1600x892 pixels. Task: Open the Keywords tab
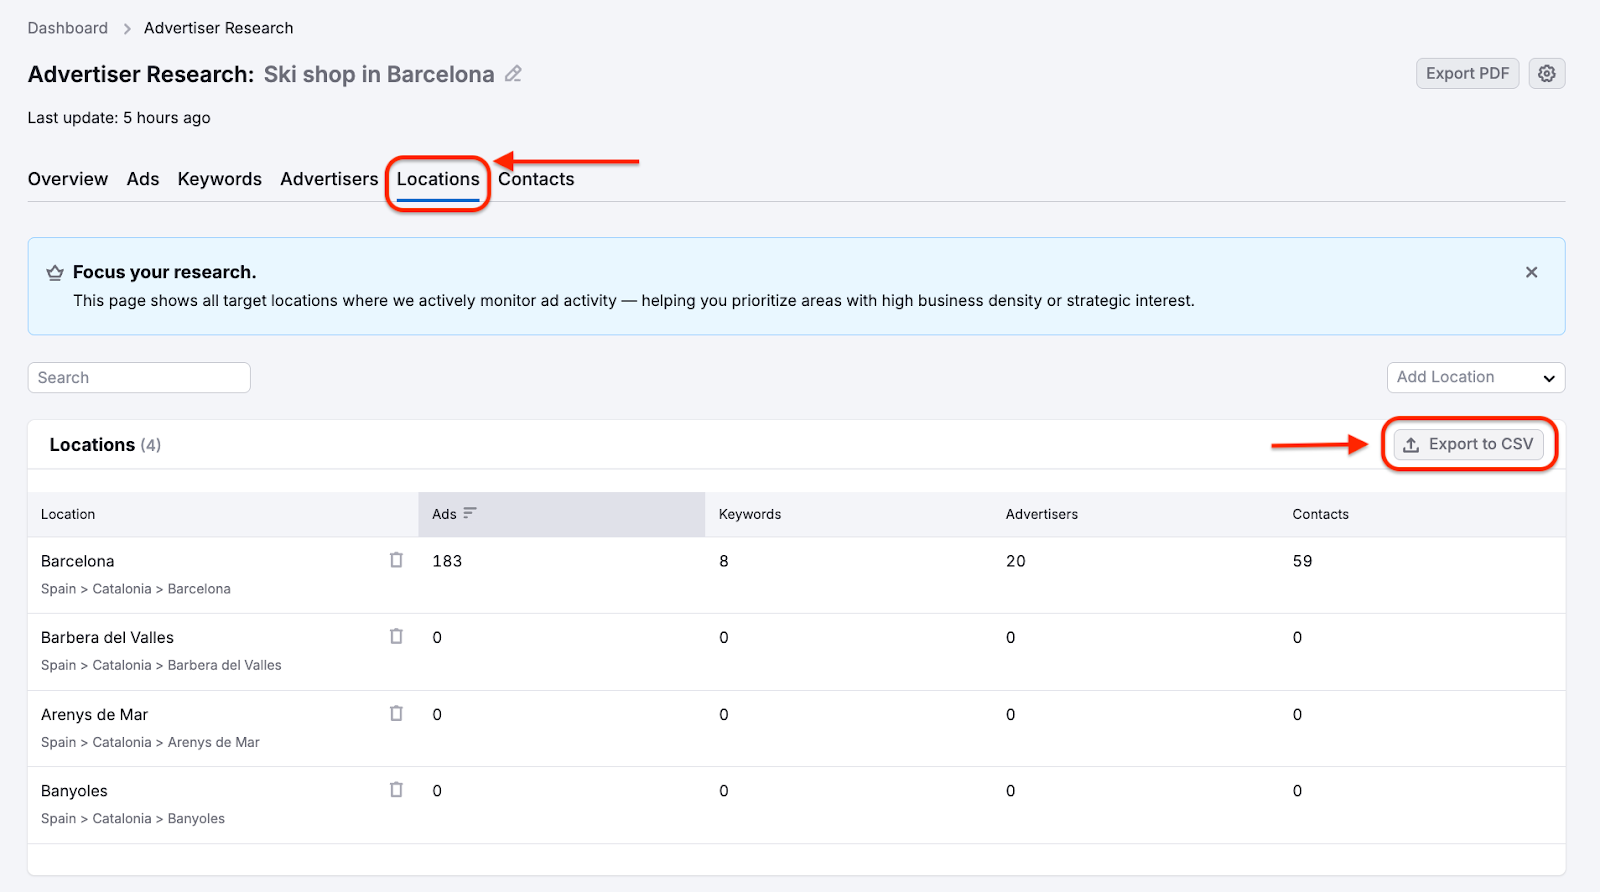(219, 179)
